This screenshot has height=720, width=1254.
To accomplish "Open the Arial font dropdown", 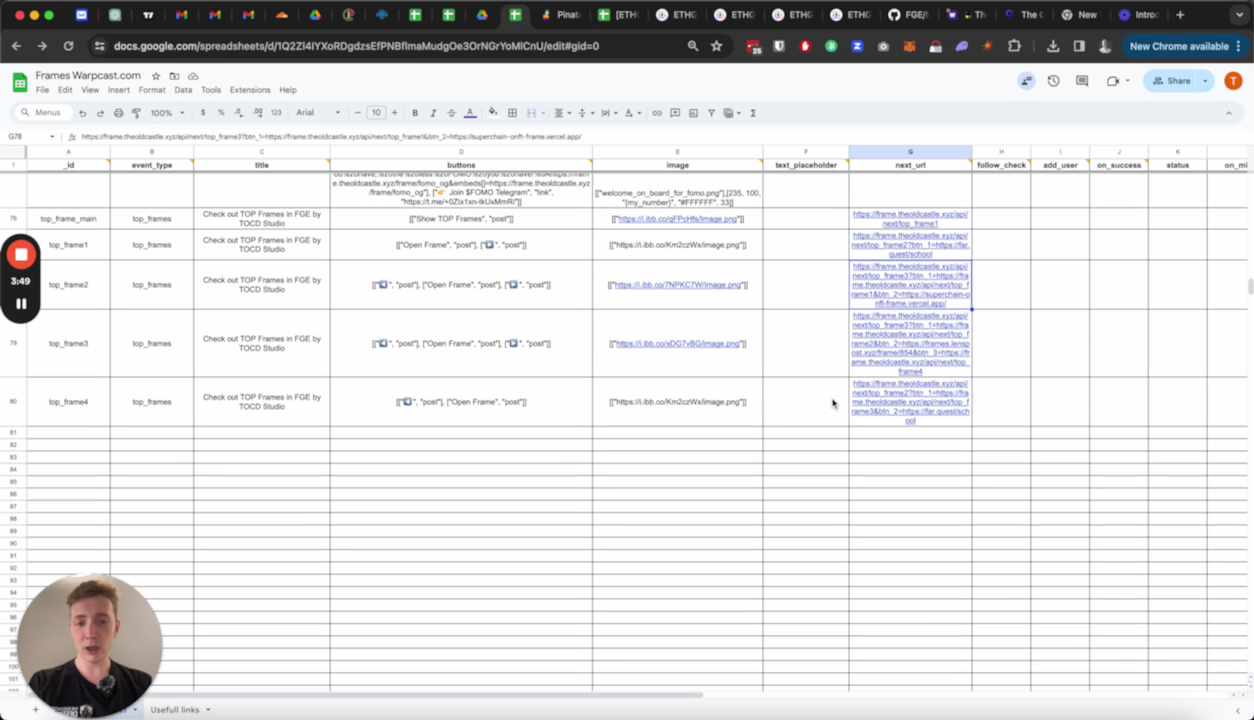I will pyautogui.click(x=318, y=113).
